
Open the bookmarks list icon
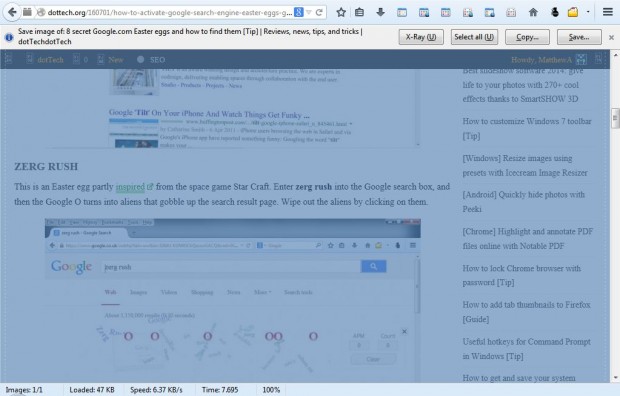coord(359,12)
